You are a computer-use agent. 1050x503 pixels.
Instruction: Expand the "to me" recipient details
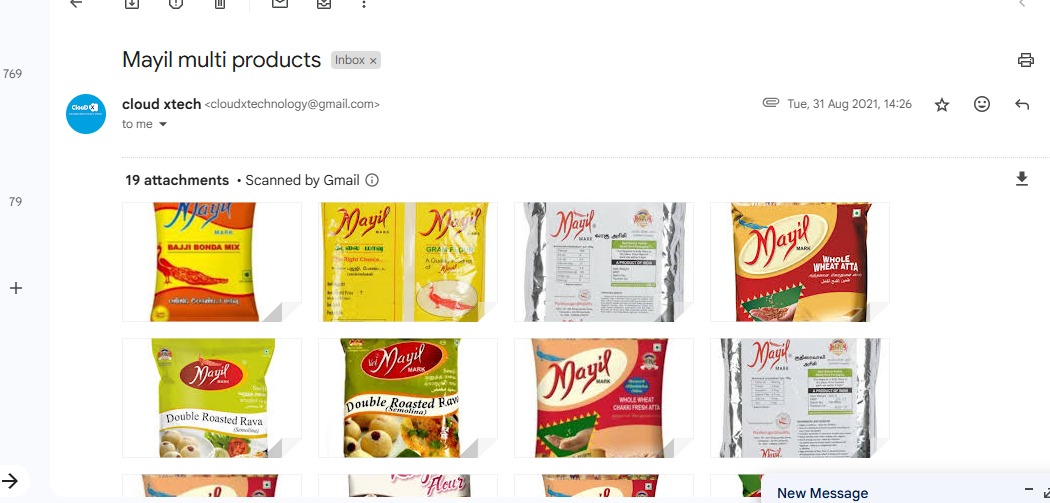click(162, 124)
